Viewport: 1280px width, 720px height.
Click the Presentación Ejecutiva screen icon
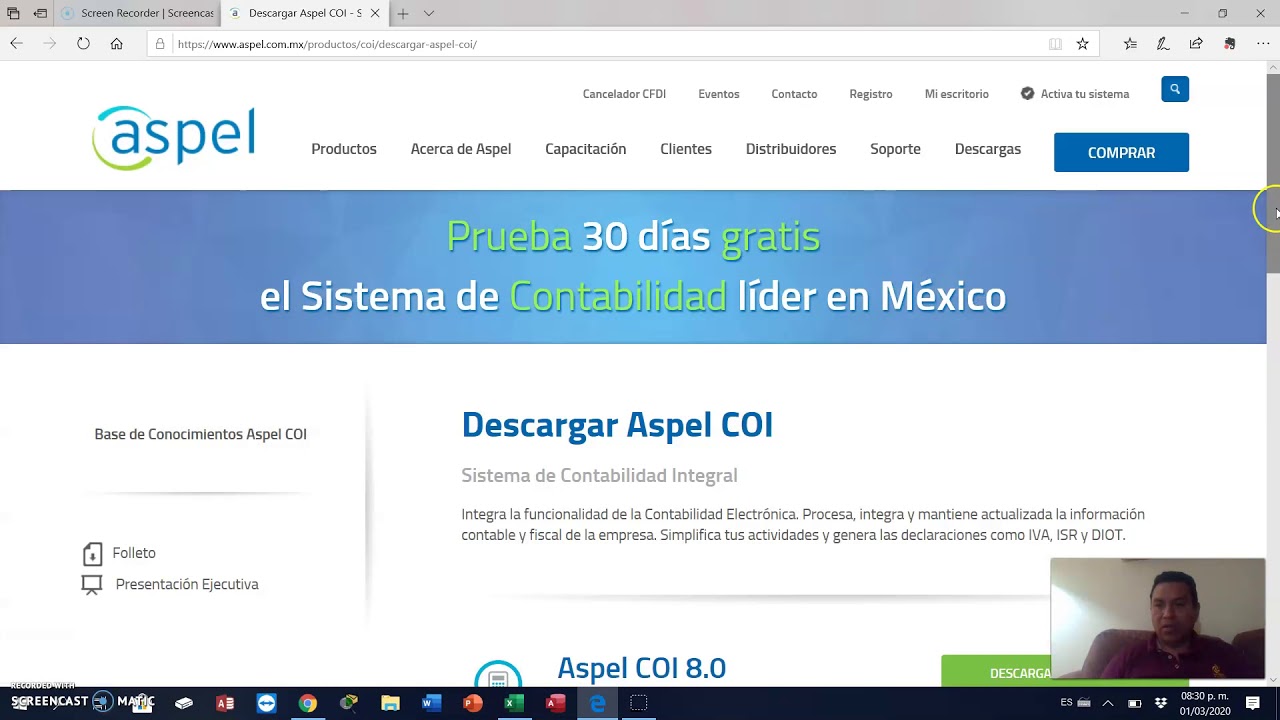click(x=92, y=585)
